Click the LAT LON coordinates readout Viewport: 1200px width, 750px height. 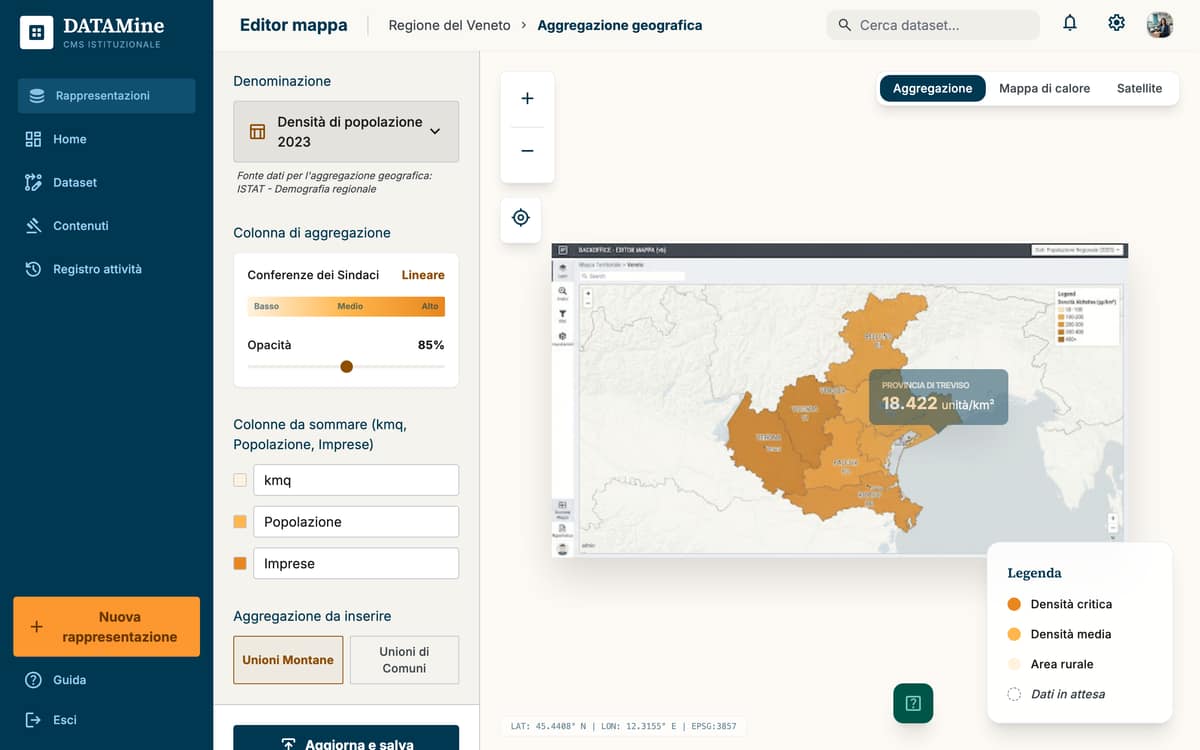pyautogui.click(x=623, y=726)
